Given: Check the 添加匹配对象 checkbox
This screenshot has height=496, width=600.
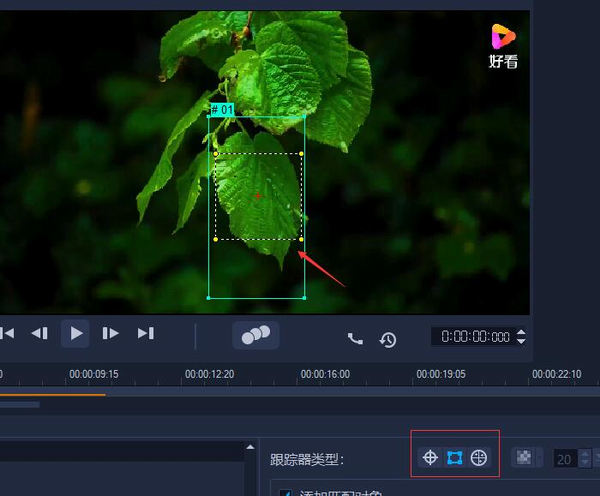Looking at the screenshot, I should tap(286, 492).
